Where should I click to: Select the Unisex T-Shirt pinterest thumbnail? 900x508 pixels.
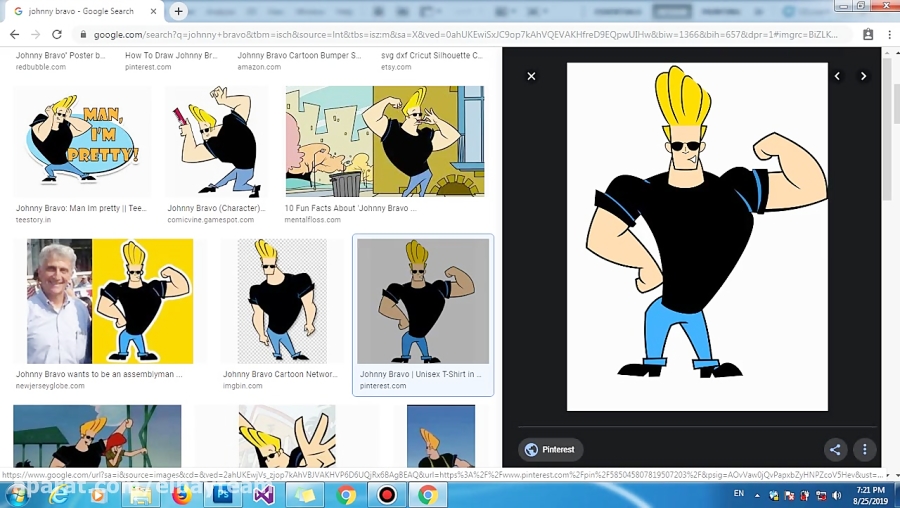point(423,301)
